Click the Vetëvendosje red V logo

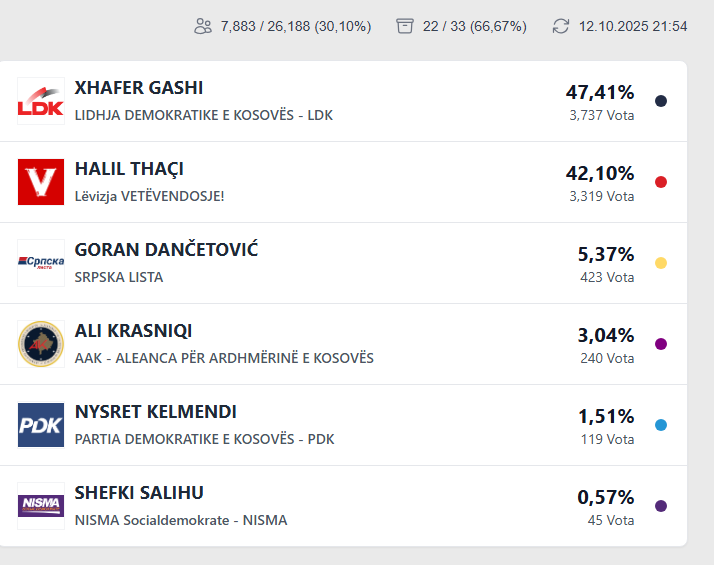41,182
